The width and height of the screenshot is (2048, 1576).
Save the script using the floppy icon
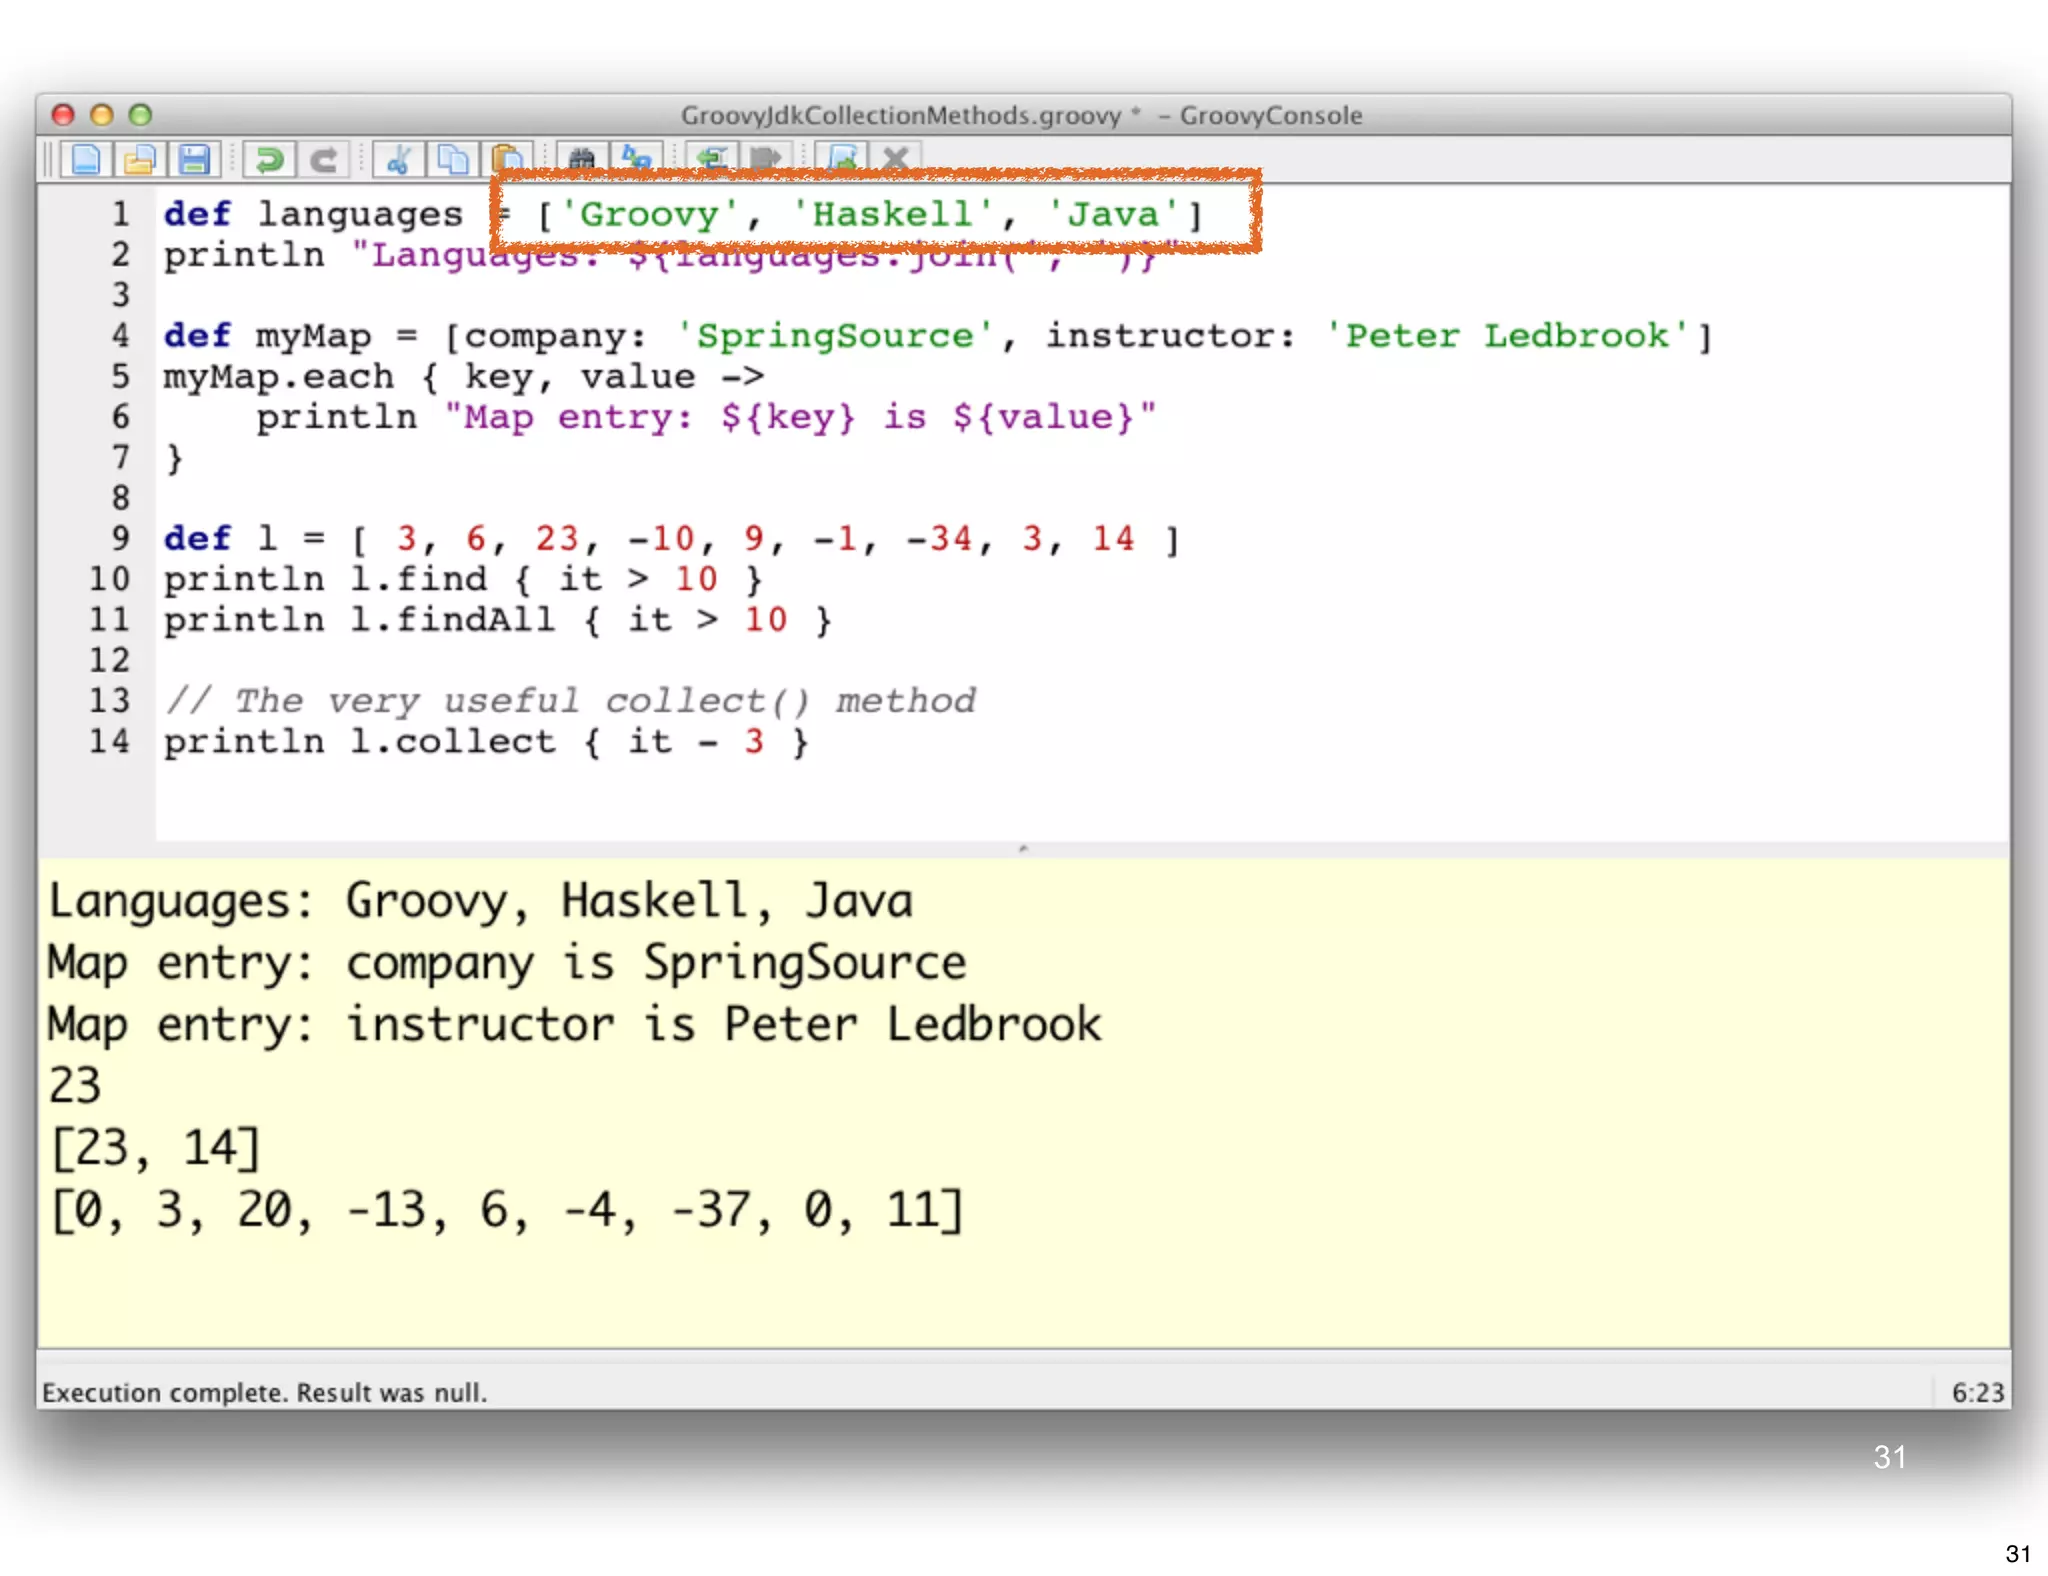[x=194, y=159]
